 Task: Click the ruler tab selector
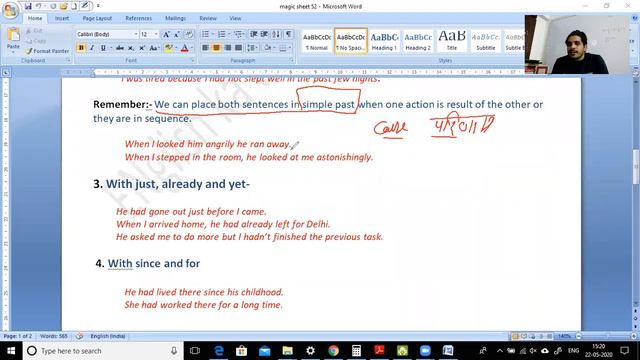pyautogui.click(x=6, y=72)
